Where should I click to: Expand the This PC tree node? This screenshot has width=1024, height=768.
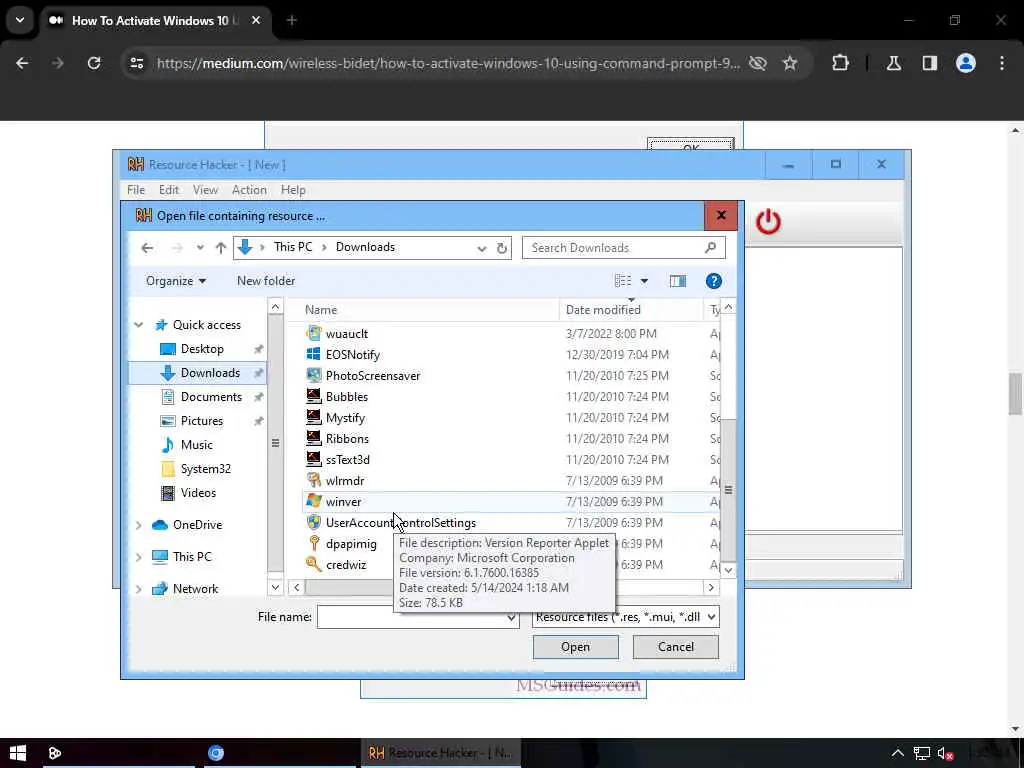(x=138, y=556)
